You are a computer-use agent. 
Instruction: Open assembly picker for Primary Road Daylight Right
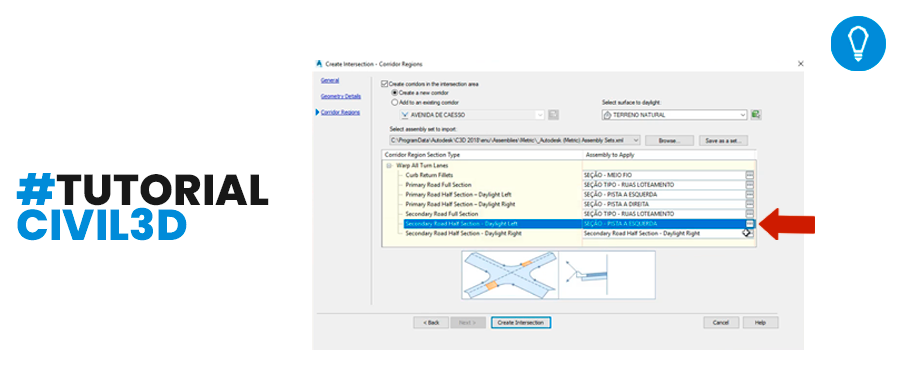tap(750, 204)
